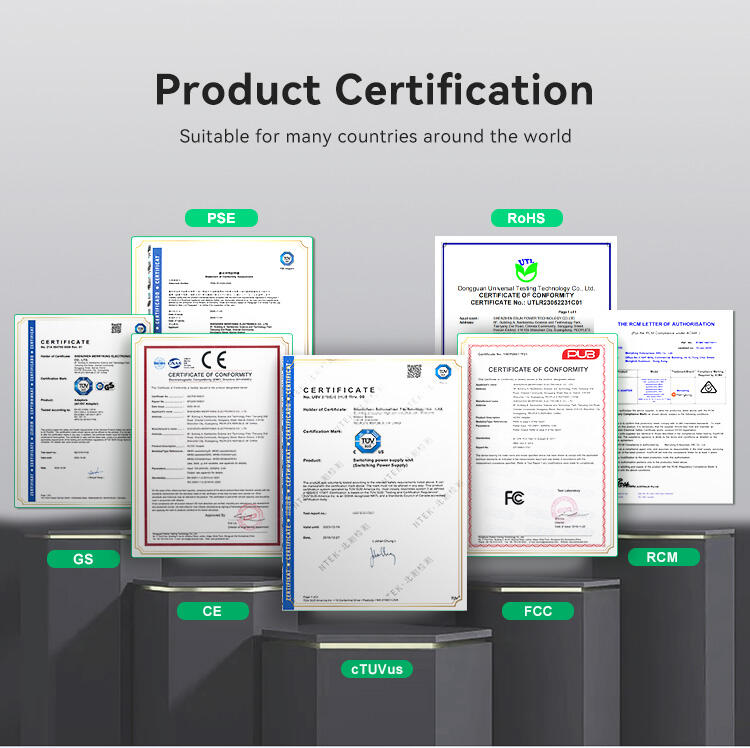Open the CE certificate of conformity
This screenshot has height=748, width=750.
[212, 445]
